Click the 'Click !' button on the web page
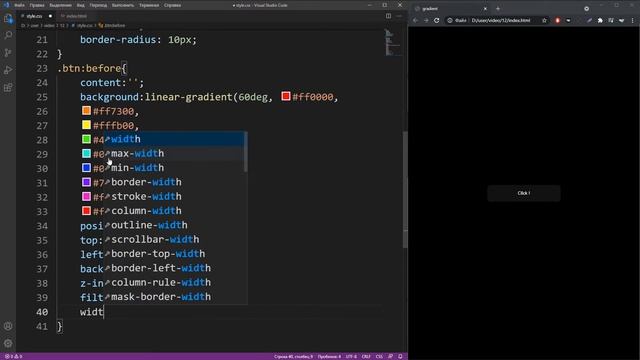The width and height of the screenshot is (640, 360). 524,193
